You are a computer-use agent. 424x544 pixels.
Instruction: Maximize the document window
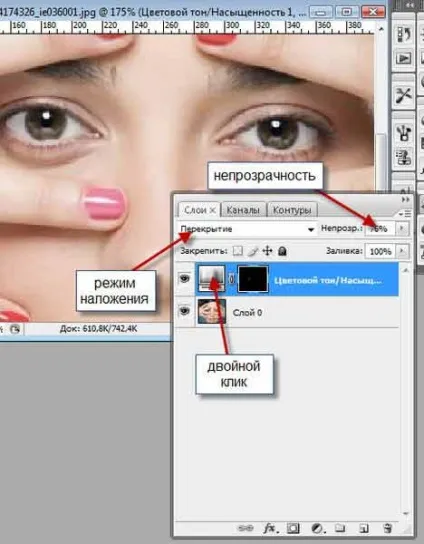(346, 12)
